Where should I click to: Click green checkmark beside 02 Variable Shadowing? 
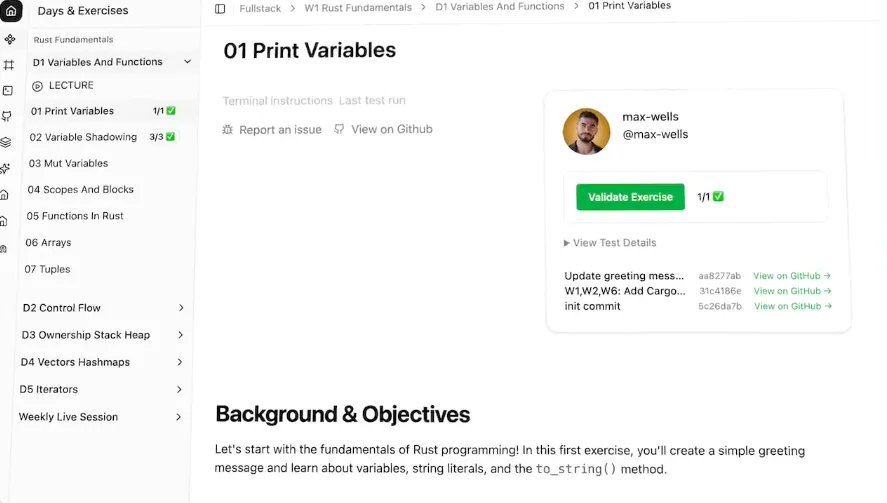tap(170, 137)
